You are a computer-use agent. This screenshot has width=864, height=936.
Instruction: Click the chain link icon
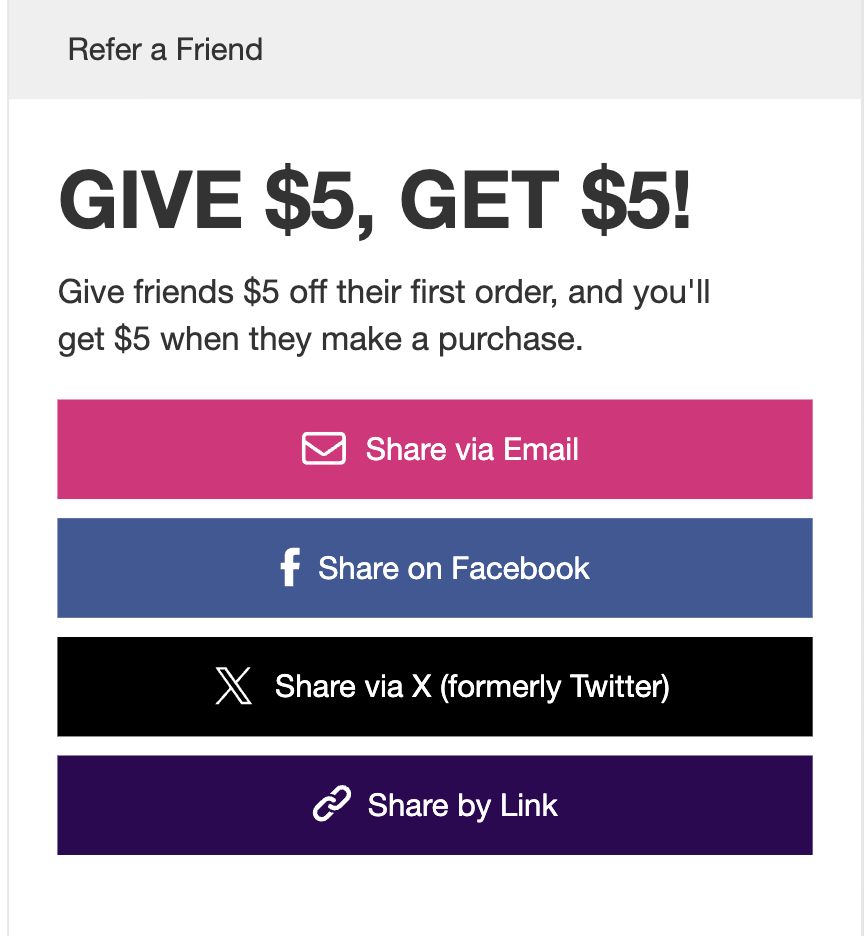pyautogui.click(x=332, y=804)
